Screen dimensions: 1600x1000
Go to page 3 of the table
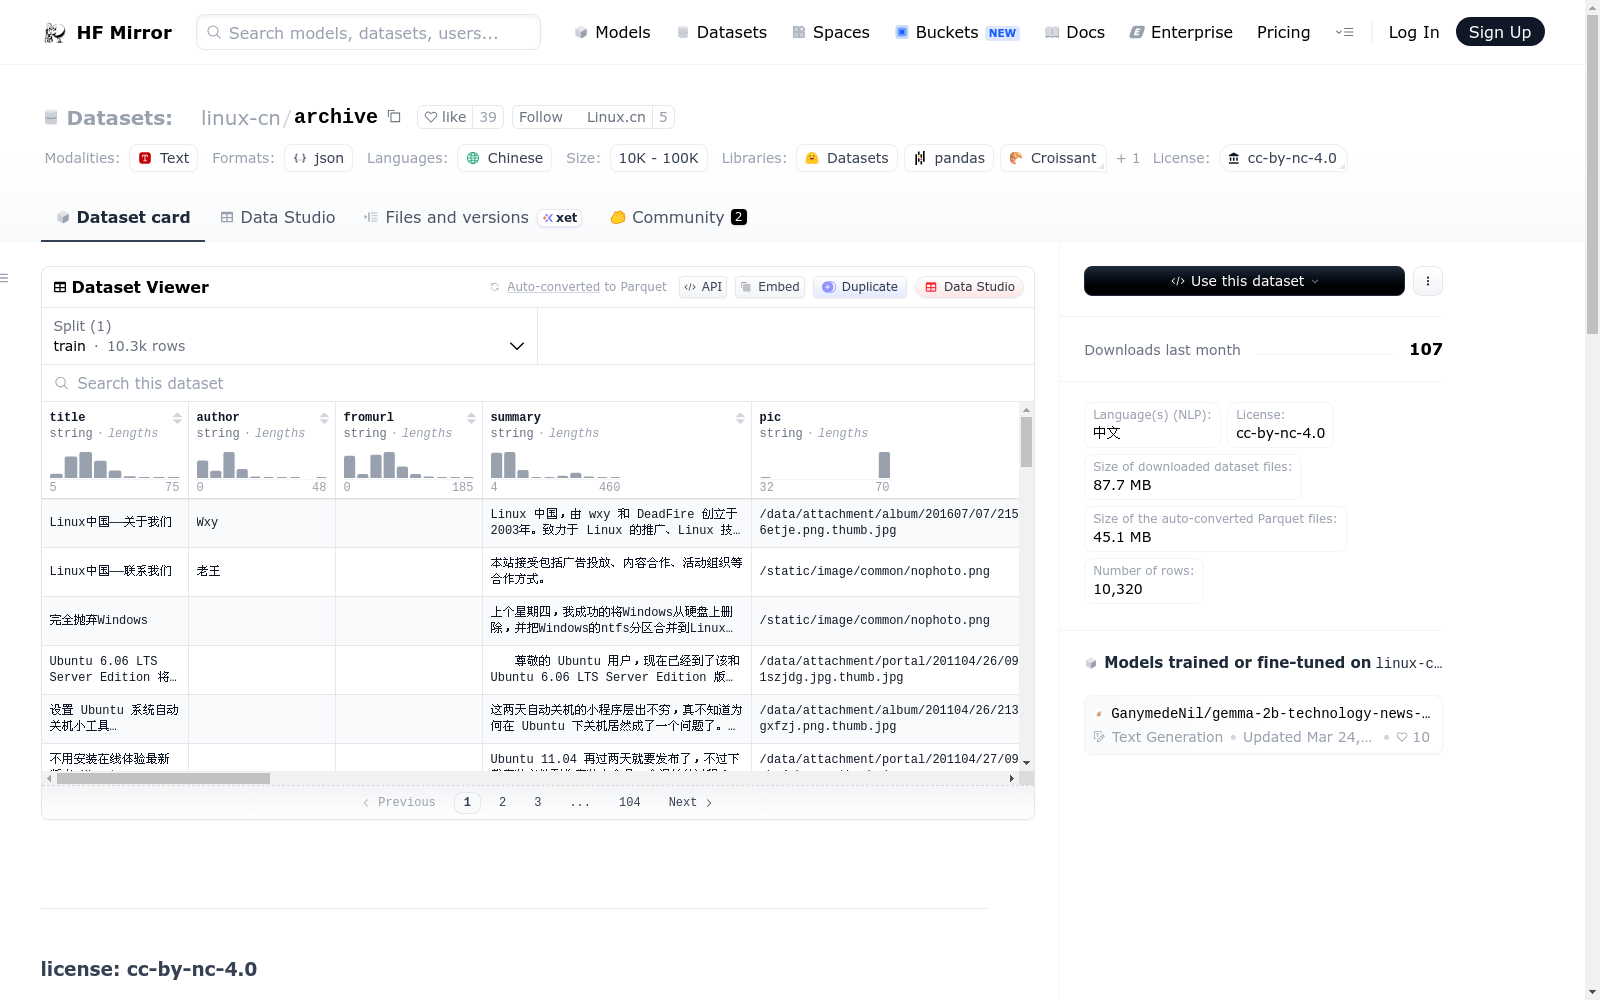(x=538, y=802)
